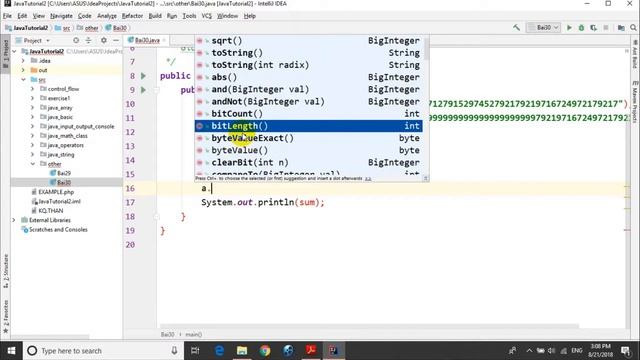Click the src breadcrumb in navigation bar

[x=66, y=28]
